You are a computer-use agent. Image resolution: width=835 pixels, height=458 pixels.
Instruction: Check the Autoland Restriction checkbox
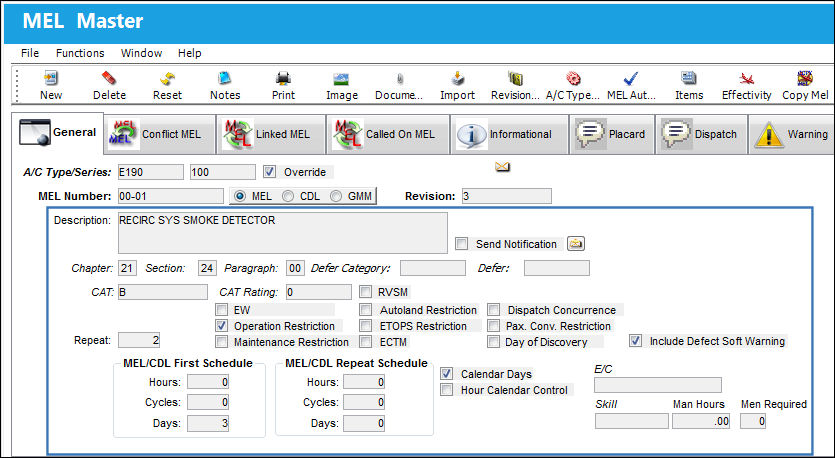(x=365, y=310)
